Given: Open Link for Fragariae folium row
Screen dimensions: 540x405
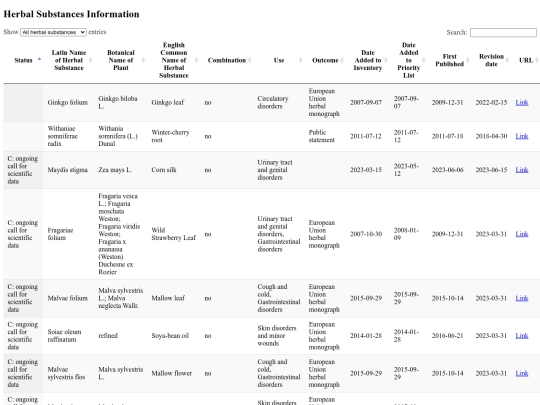Looking at the screenshot, I should tap(522, 234).
